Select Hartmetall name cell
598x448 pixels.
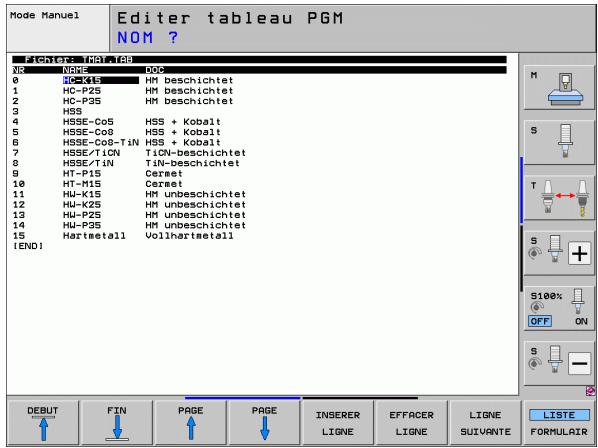[94, 236]
